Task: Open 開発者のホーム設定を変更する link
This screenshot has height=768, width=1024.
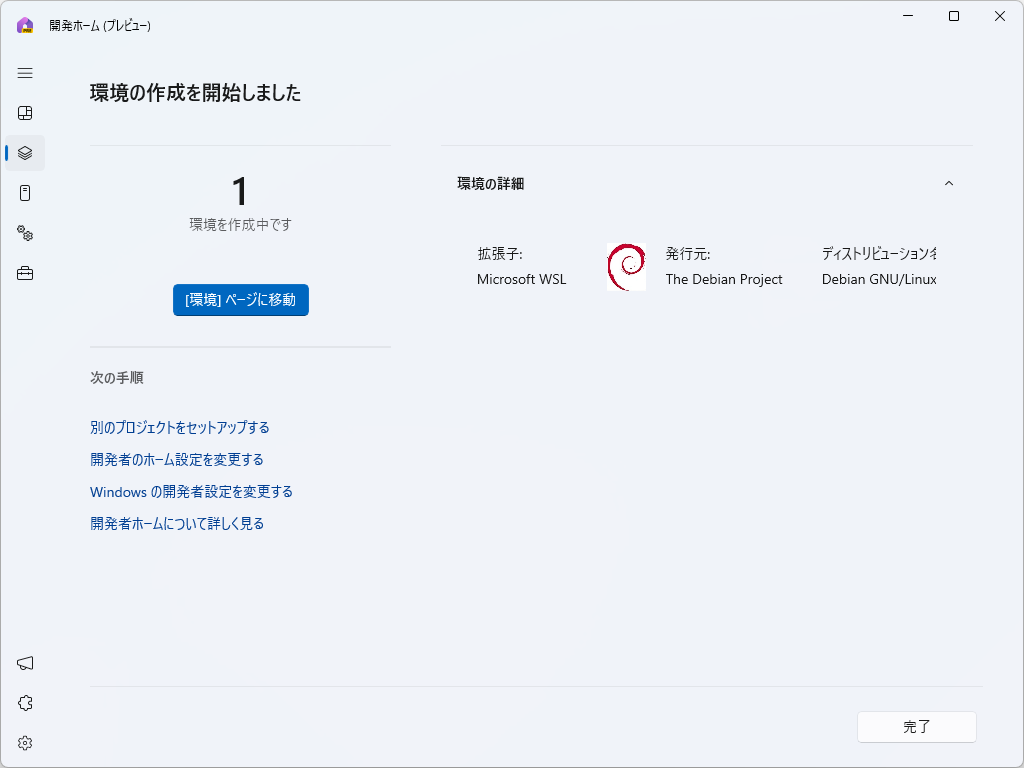Action: [x=175, y=459]
